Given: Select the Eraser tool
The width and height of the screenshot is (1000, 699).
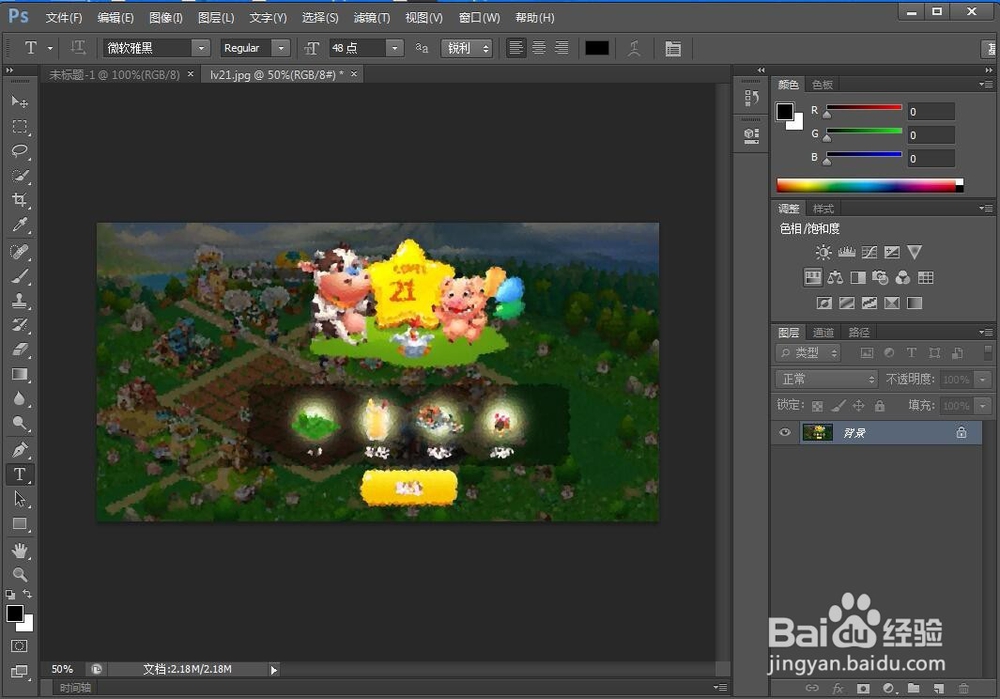Looking at the screenshot, I should tap(20, 350).
